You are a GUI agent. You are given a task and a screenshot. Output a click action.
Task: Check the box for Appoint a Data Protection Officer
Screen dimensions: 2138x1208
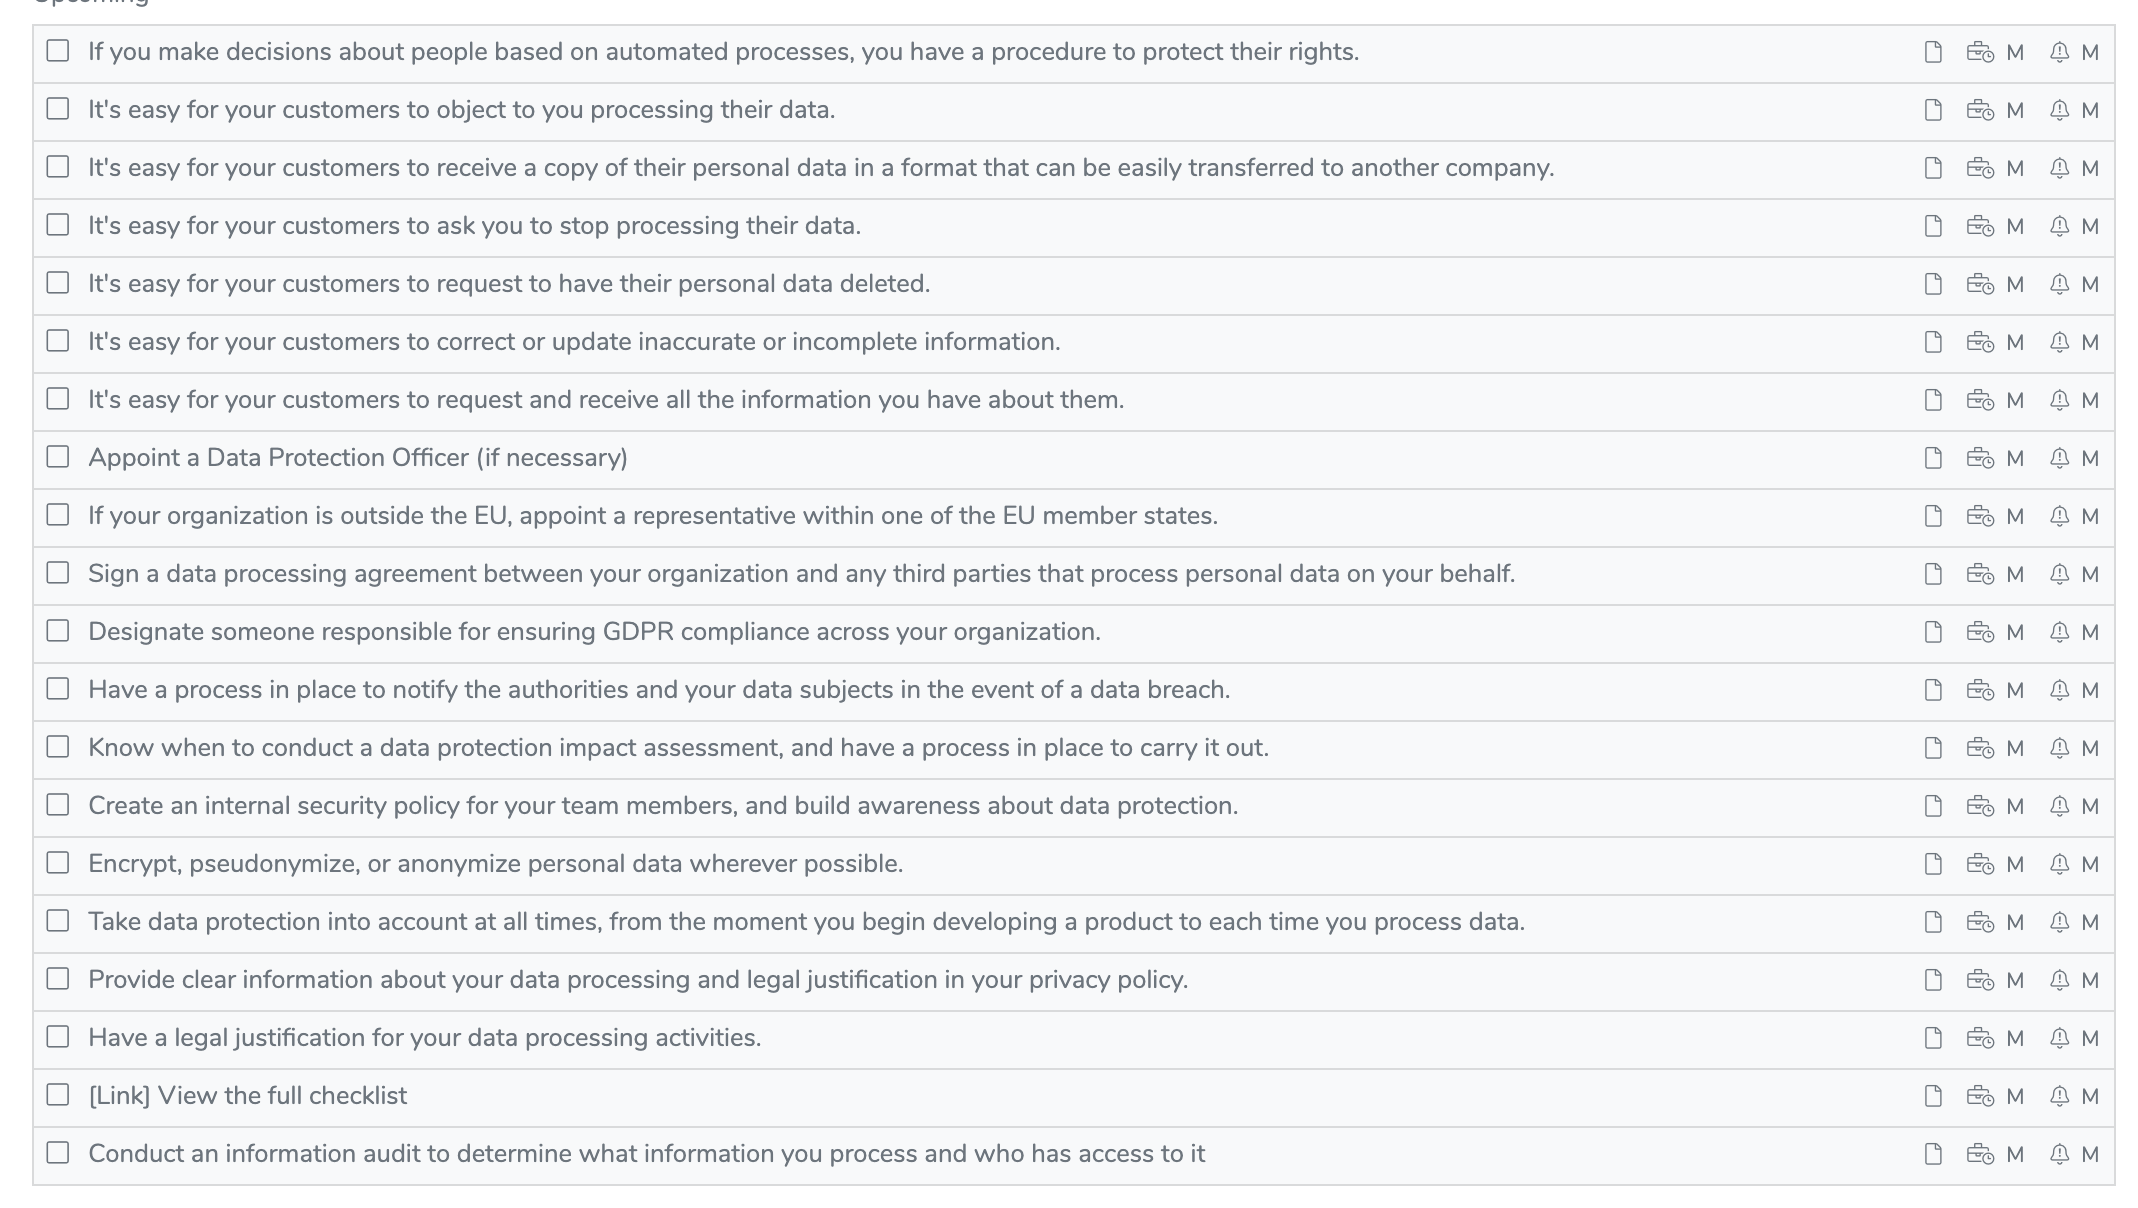pyautogui.click(x=58, y=457)
